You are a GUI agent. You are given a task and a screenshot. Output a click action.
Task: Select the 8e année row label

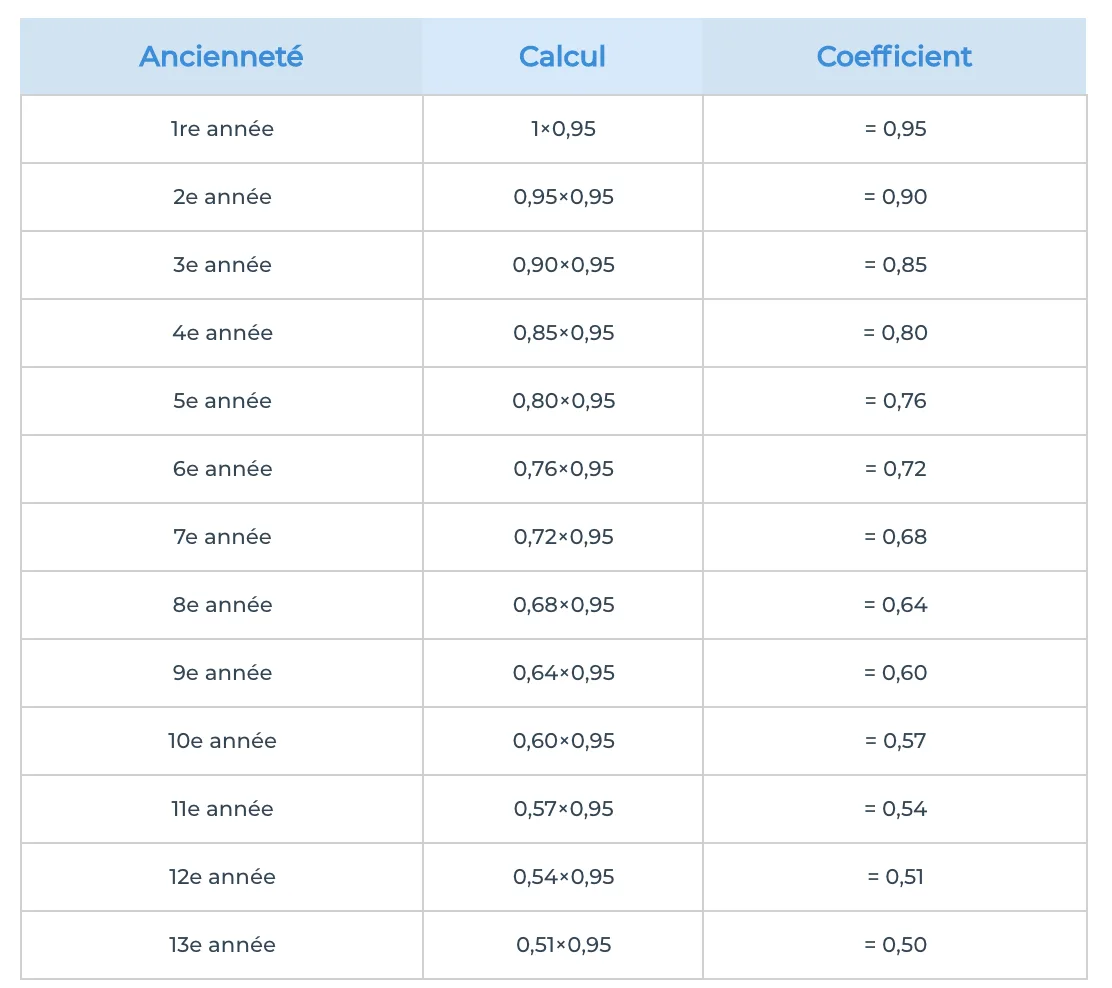coord(222,605)
